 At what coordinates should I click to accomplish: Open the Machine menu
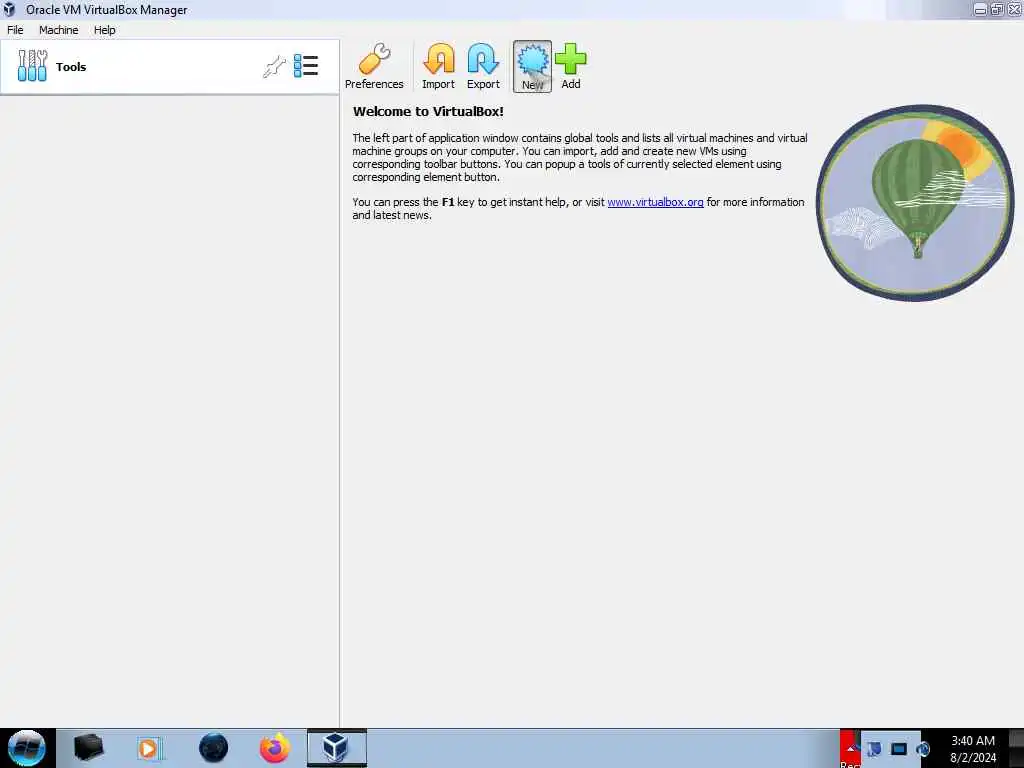59,30
